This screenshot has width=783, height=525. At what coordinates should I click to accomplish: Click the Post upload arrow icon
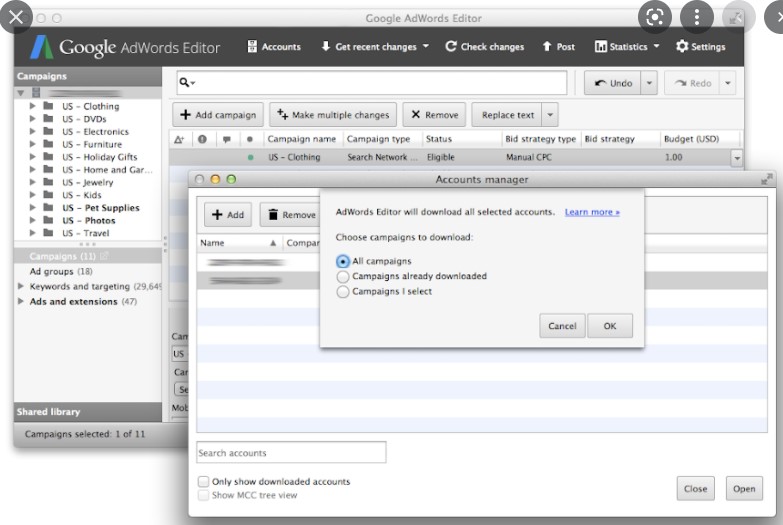pyautogui.click(x=547, y=46)
